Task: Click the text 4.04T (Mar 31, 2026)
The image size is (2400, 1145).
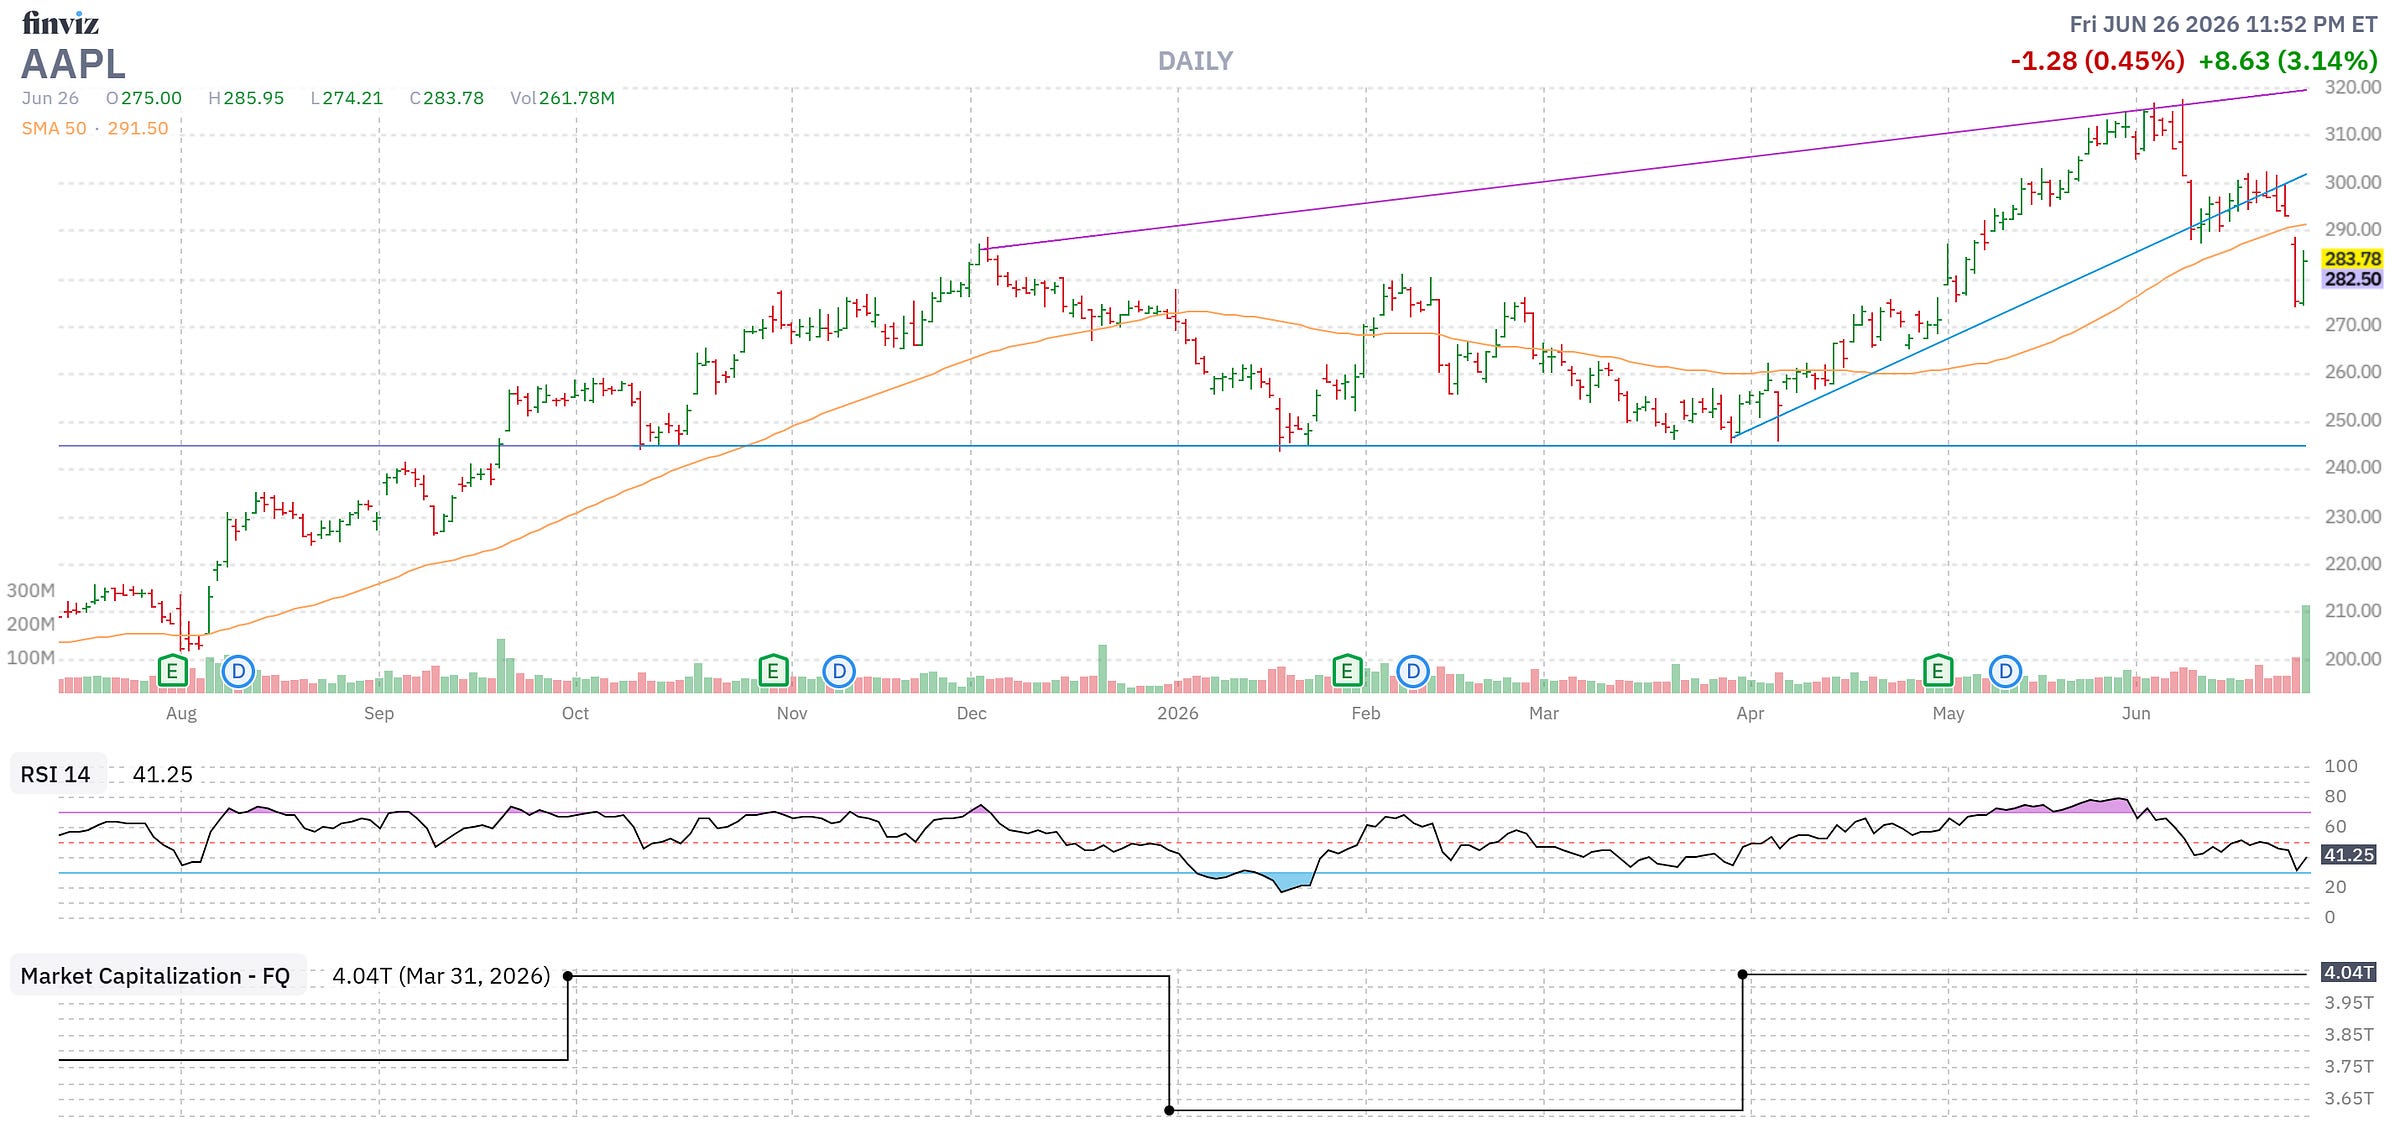Action: tap(441, 976)
